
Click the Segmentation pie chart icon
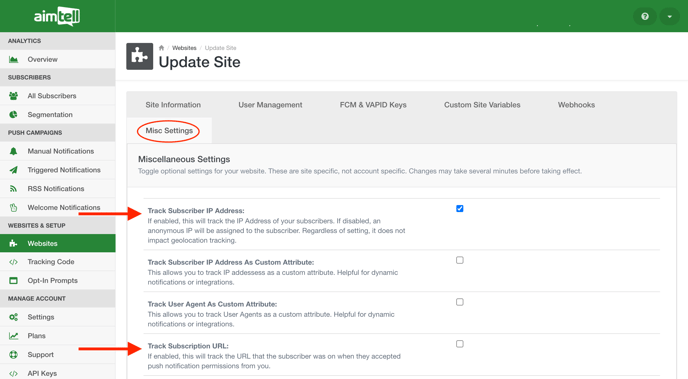[x=14, y=114]
